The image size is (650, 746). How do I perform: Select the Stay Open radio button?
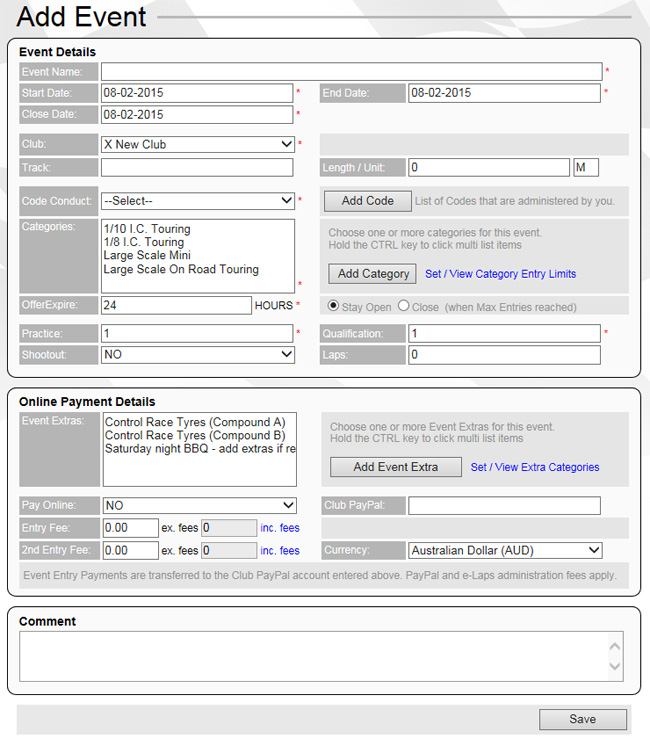pos(333,306)
